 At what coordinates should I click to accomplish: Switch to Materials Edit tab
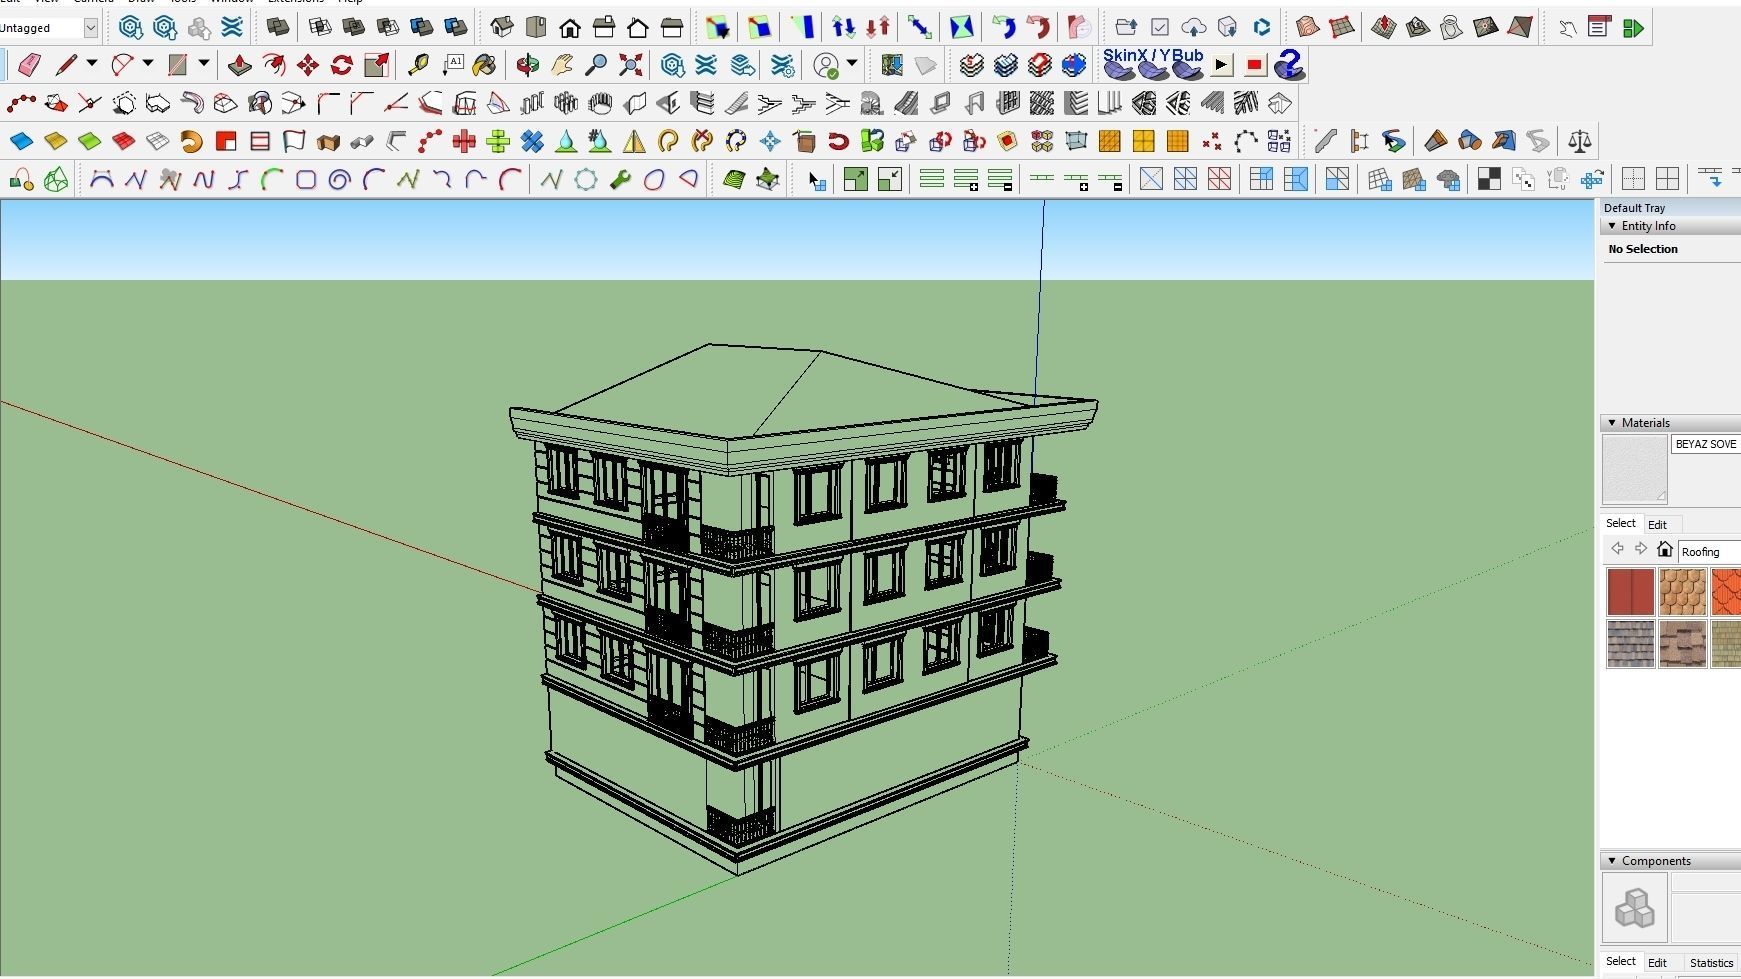click(x=1657, y=525)
